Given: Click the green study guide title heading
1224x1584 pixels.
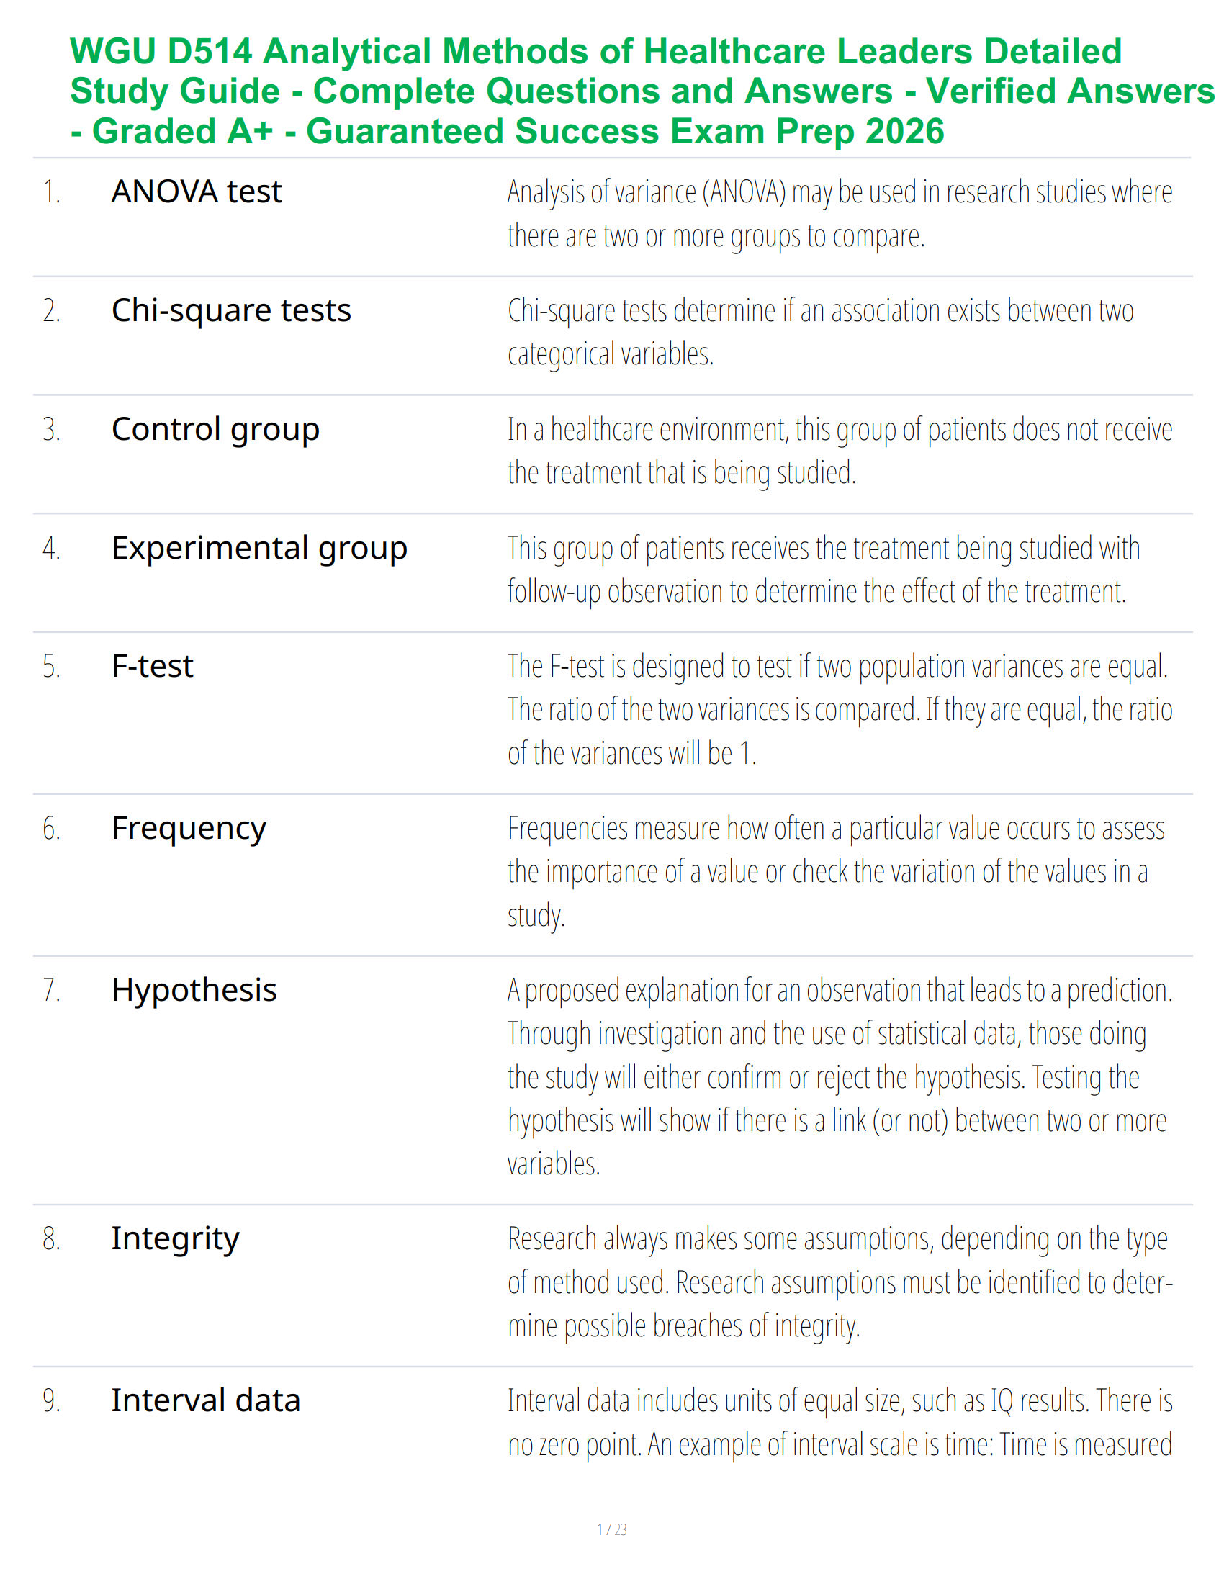Looking at the screenshot, I should pyautogui.click(x=642, y=91).
